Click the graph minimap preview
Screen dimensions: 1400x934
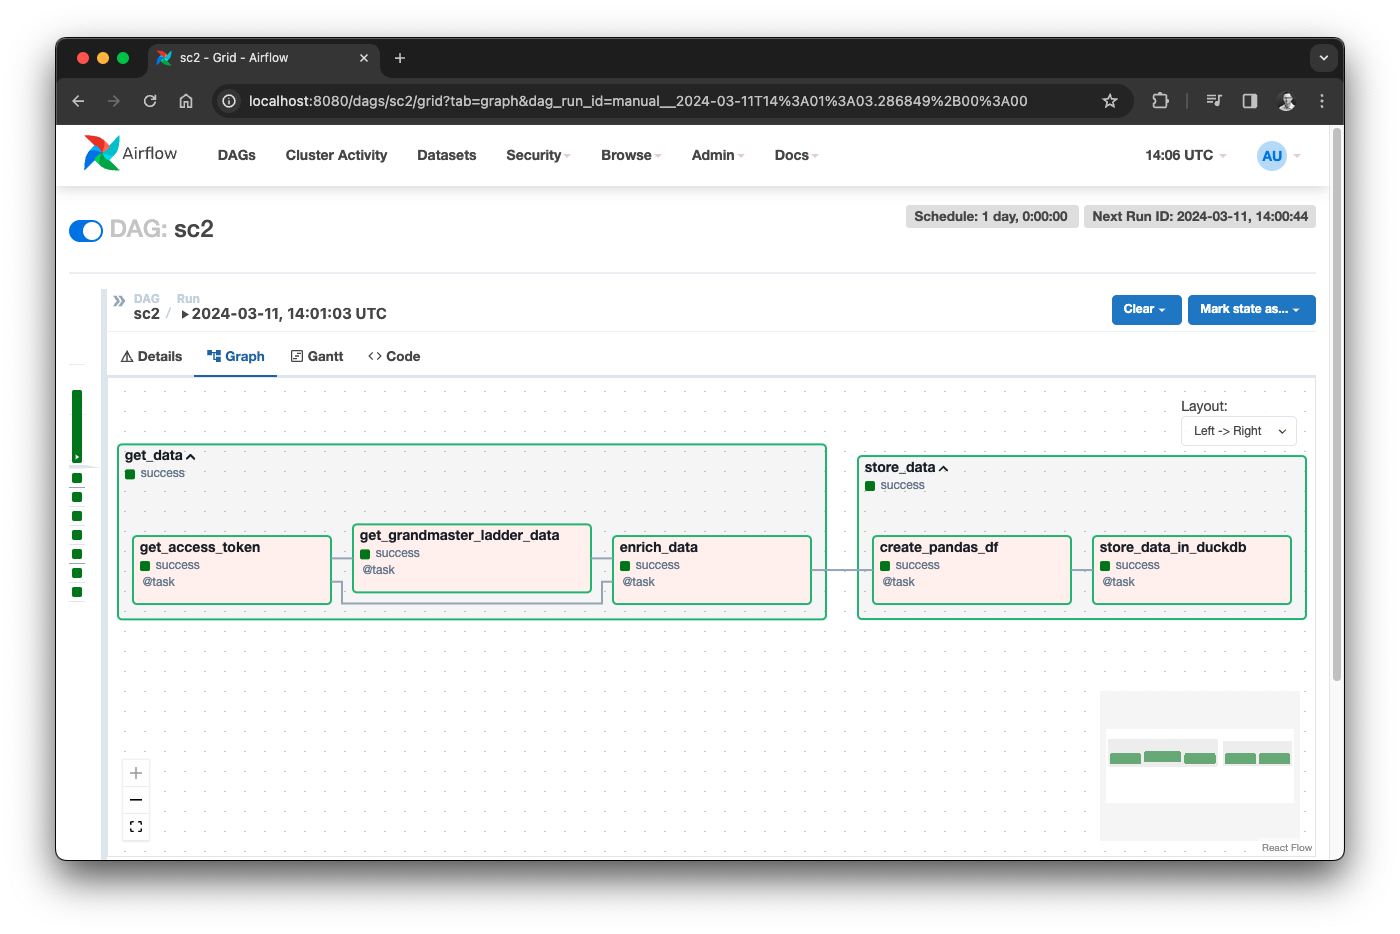click(x=1199, y=765)
